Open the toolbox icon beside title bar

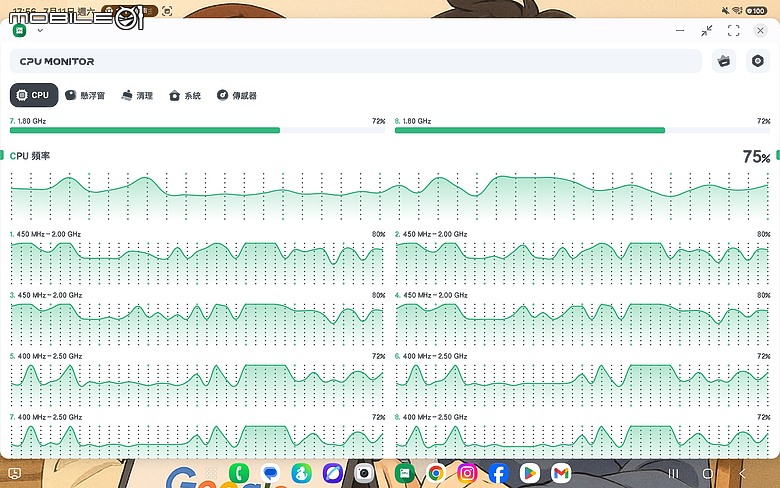pos(724,61)
